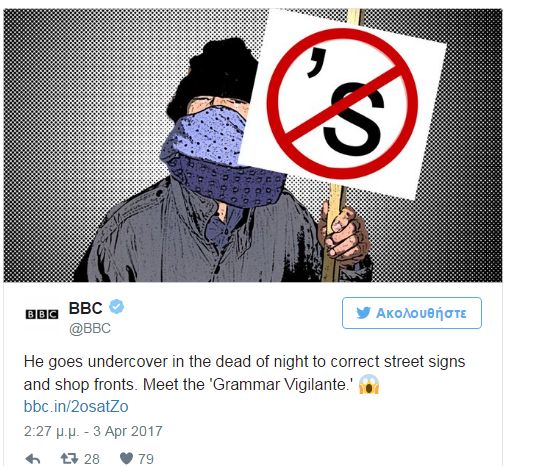This screenshot has width=536, height=466.
Task: Open the bbc.in/2osatZo link
Action: point(76,407)
